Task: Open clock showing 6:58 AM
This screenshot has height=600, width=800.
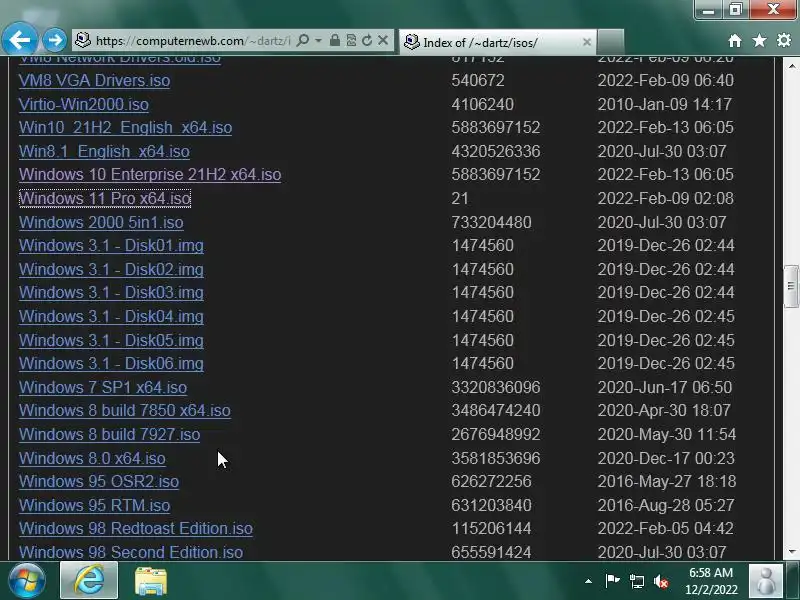Action: (711, 581)
